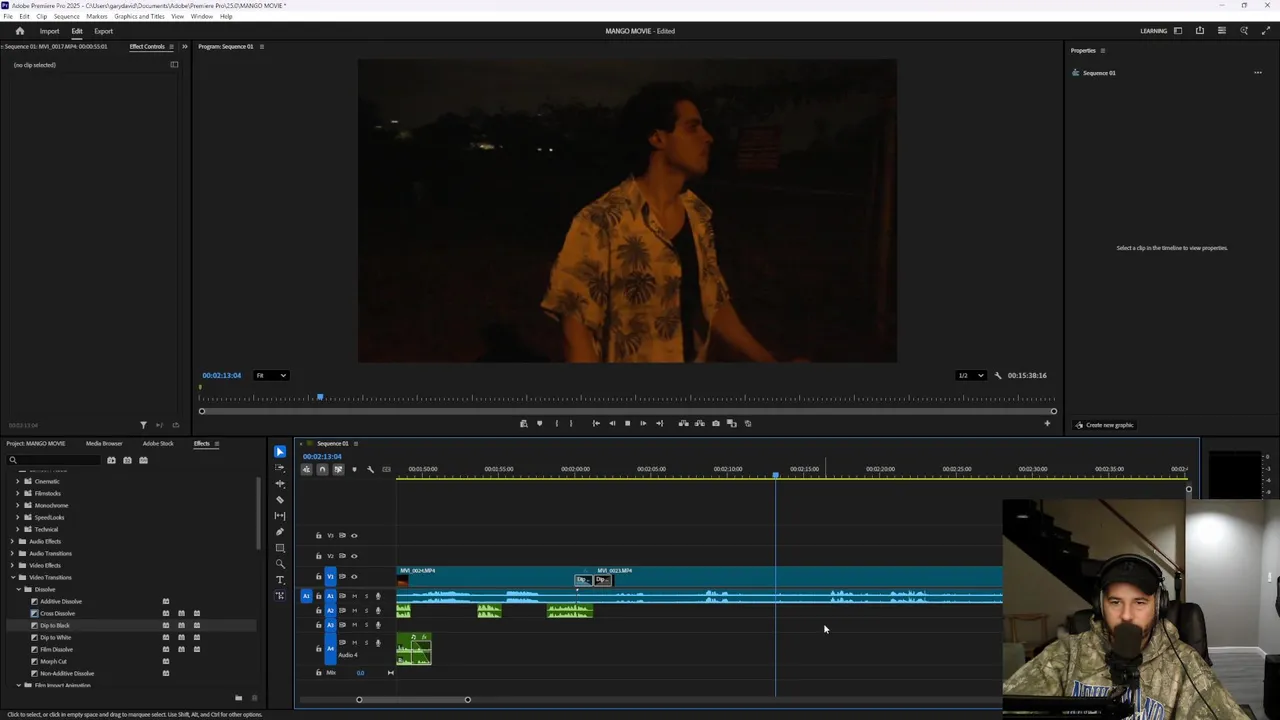Select the Ripple Edit tool
1280x720 pixels.
click(x=280, y=484)
